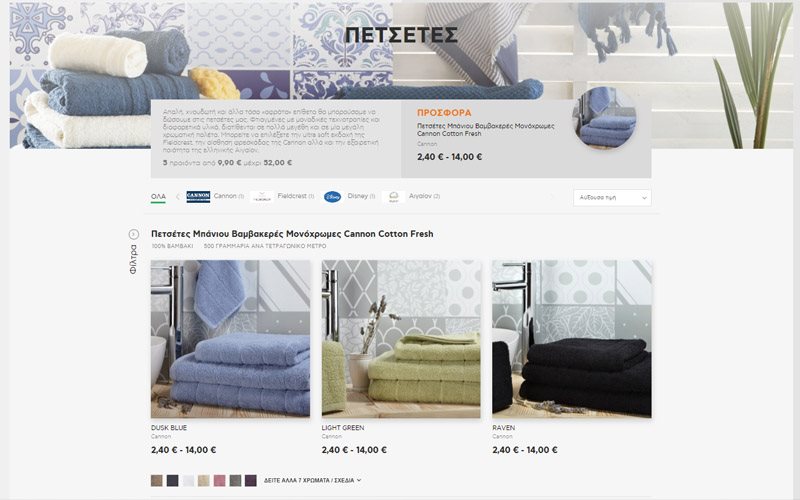This screenshot has width=800, height=500.
Task: Open the offer's Cannon Cotton Fresh product link
Action: tap(485, 130)
